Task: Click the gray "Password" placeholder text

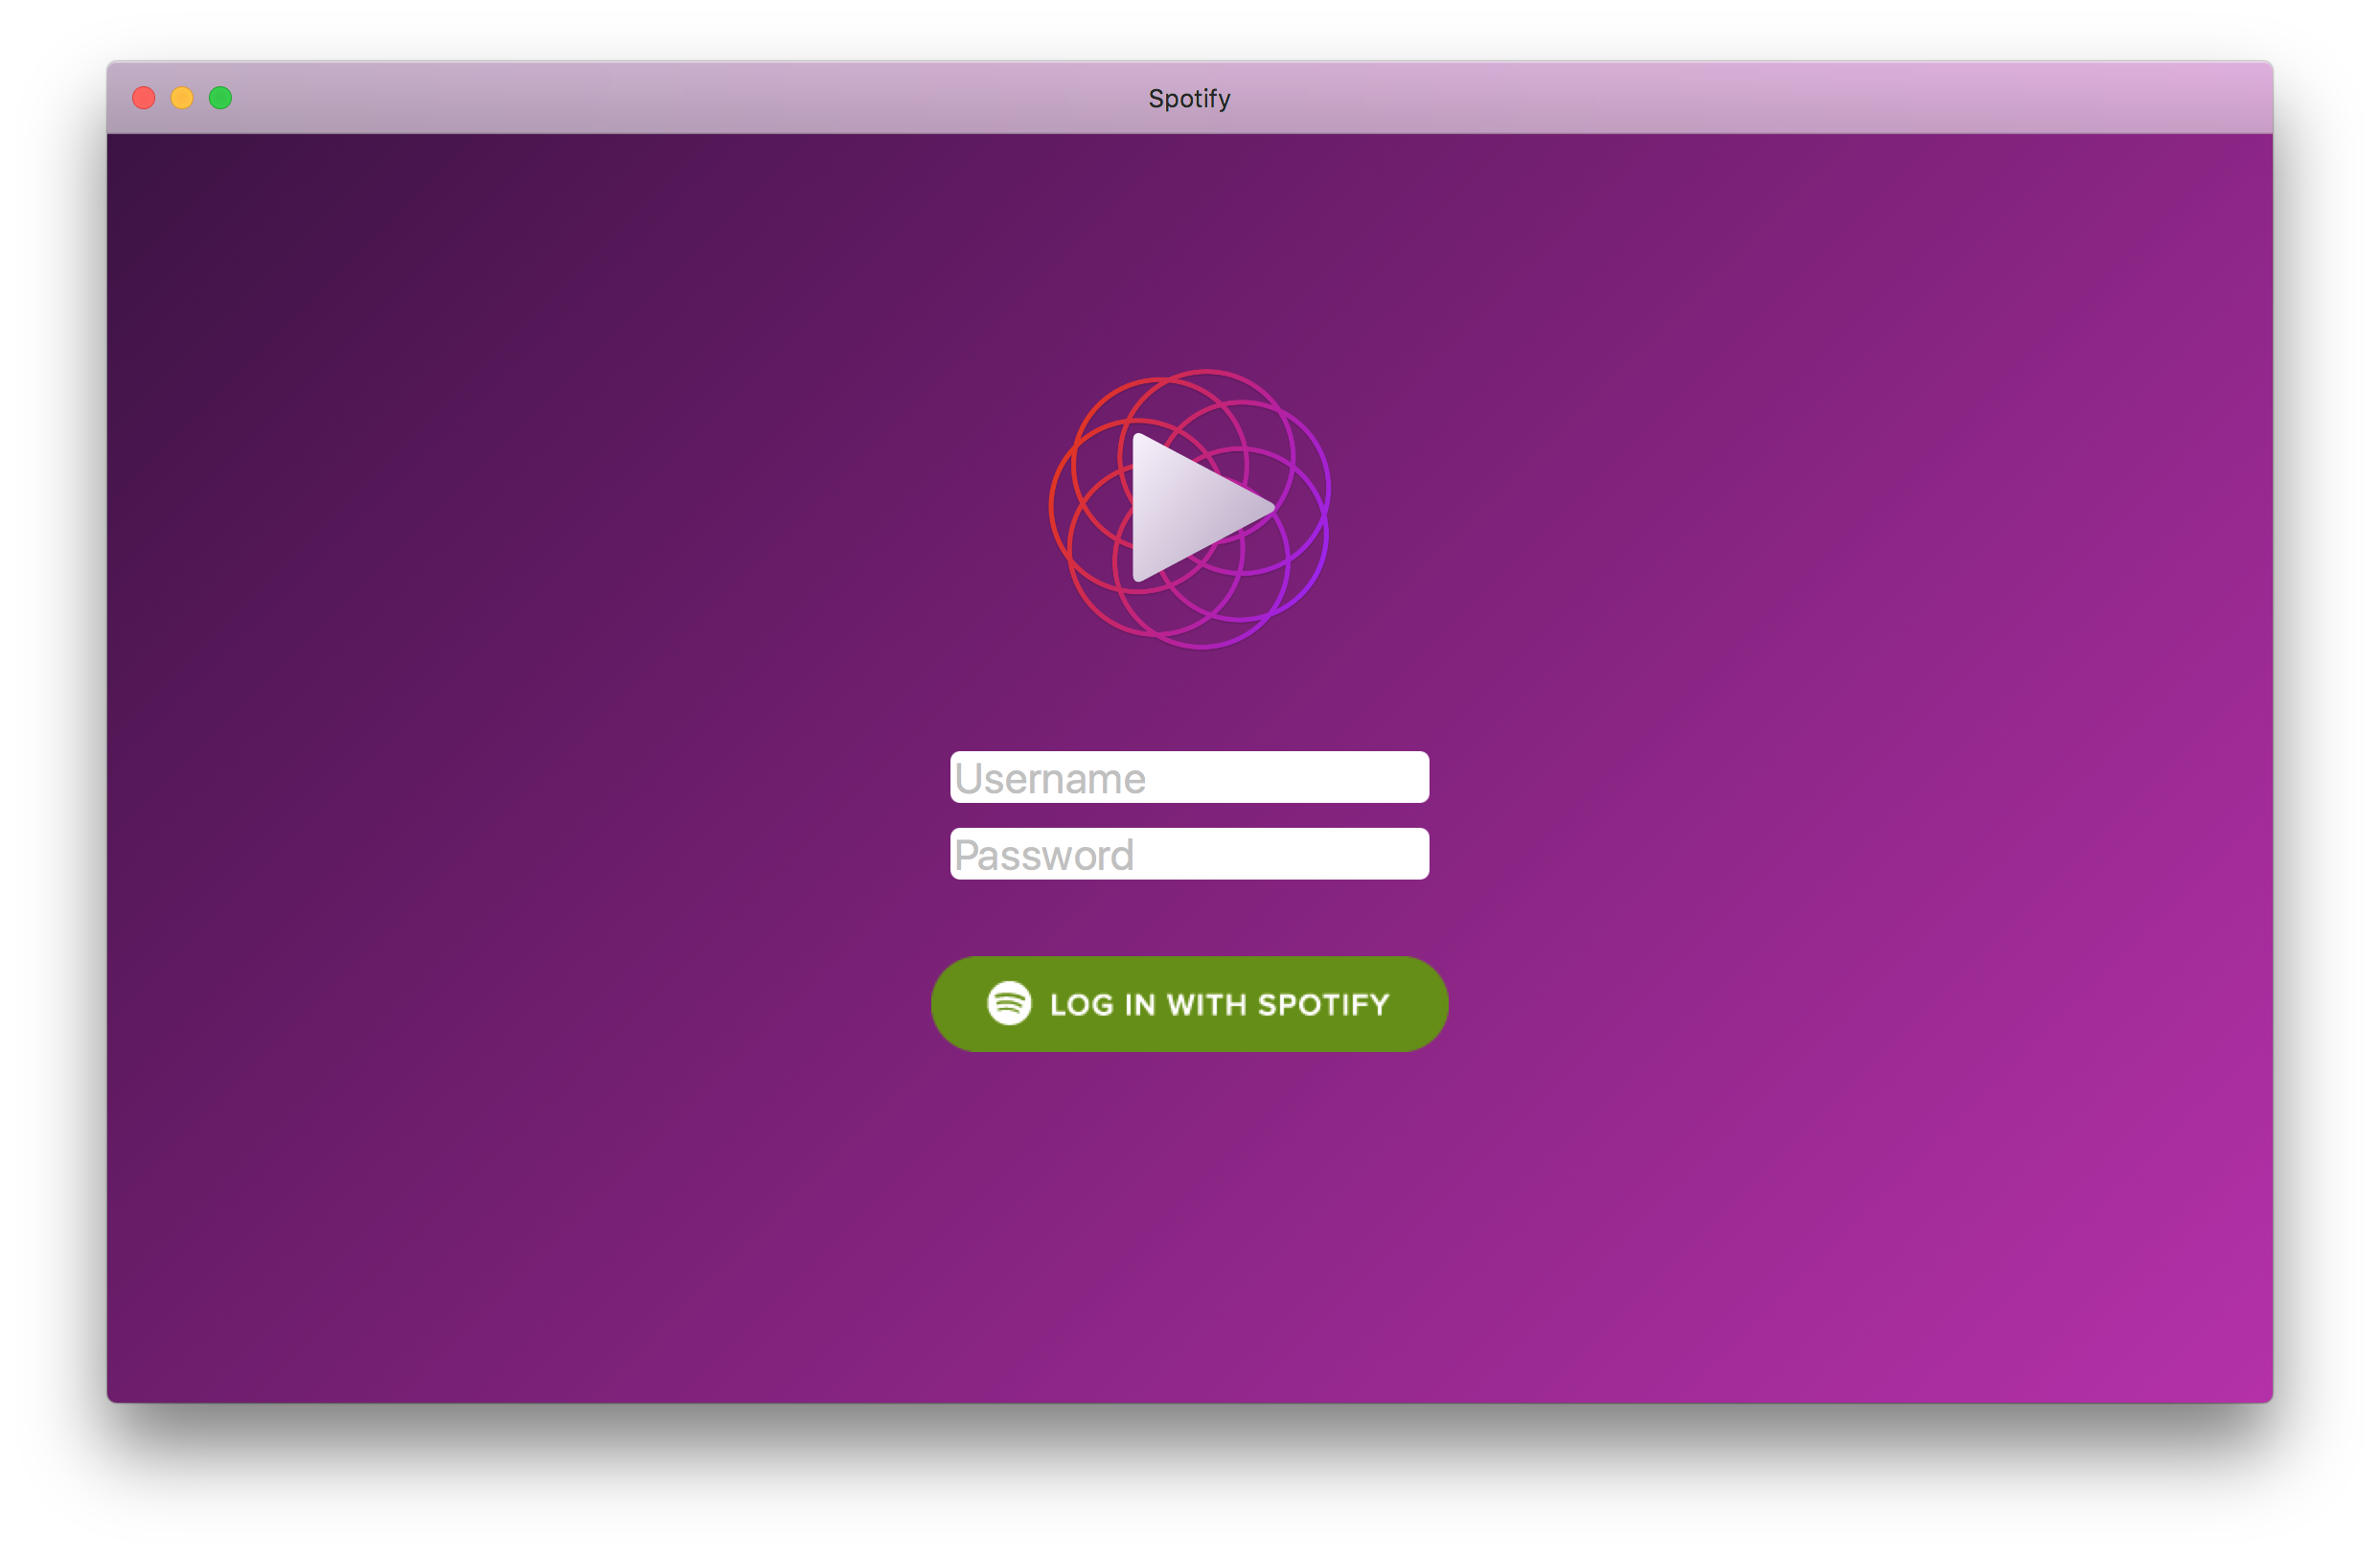Action: point(1043,856)
